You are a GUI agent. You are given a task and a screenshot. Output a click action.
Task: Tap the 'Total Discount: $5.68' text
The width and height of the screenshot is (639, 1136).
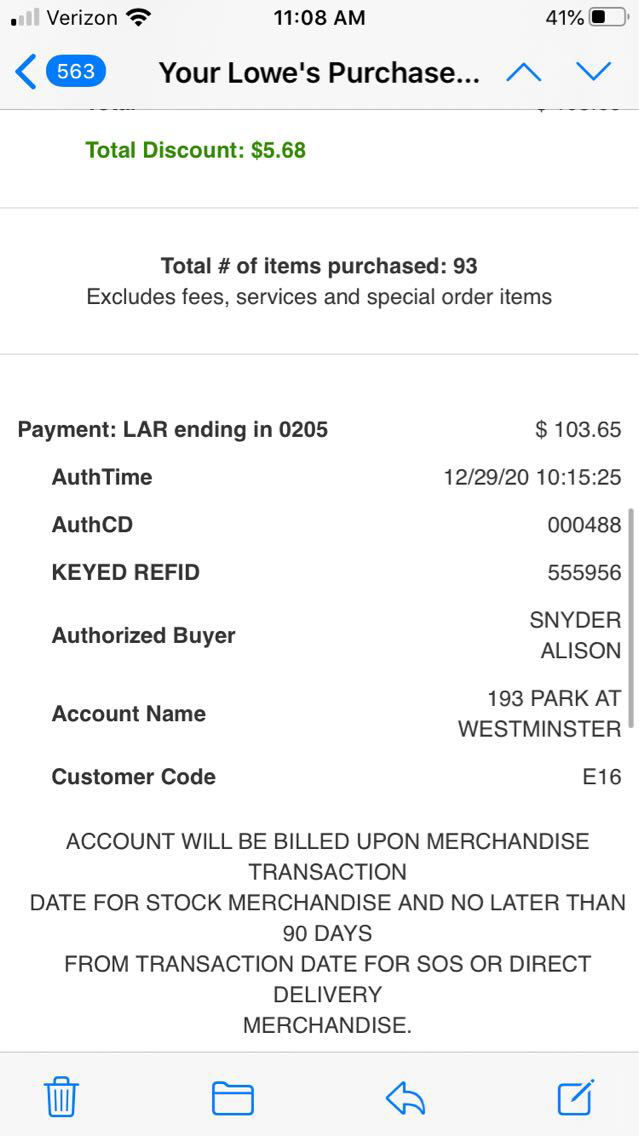pyautogui.click(x=196, y=150)
